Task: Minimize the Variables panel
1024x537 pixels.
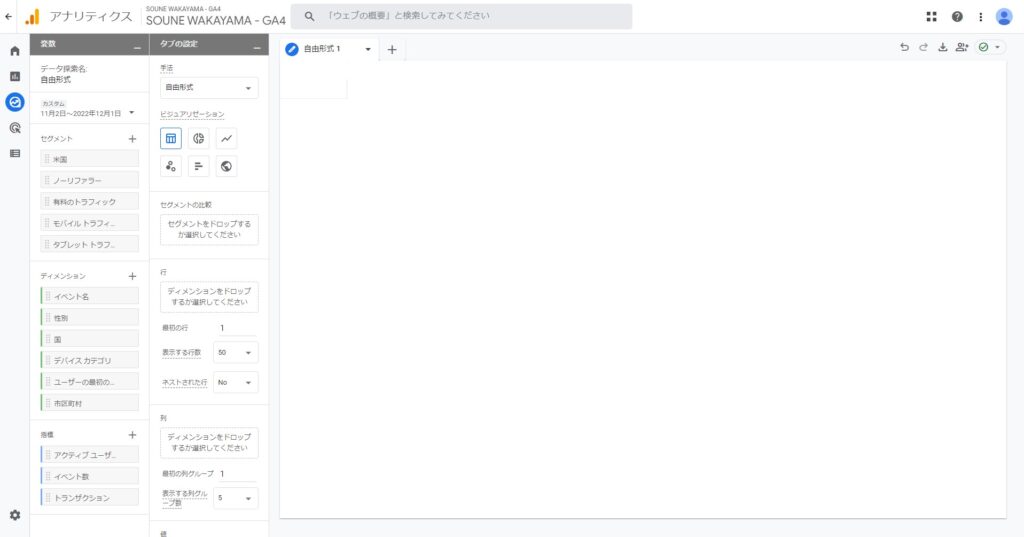Action: [137, 47]
